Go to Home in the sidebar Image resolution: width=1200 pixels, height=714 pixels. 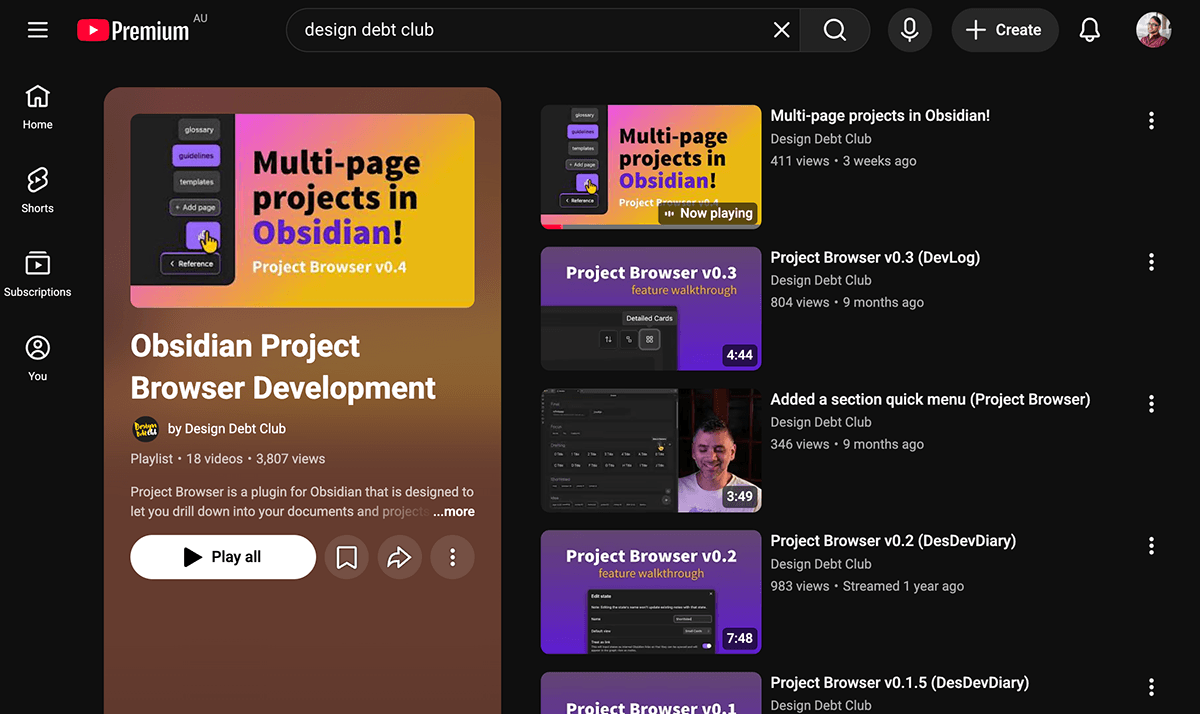pyautogui.click(x=38, y=108)
